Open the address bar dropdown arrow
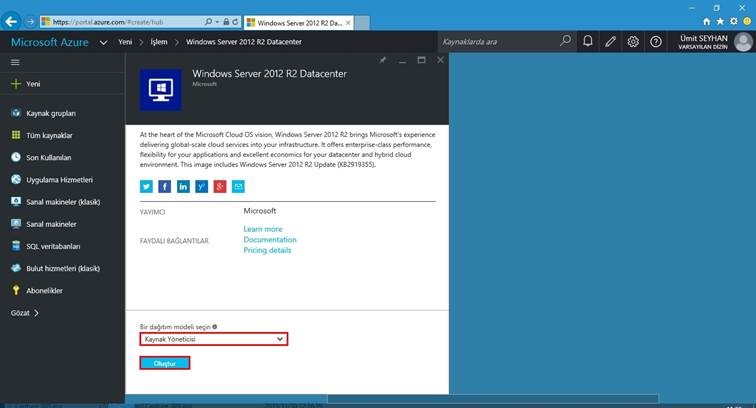The width and height of the screenshot is (756, 408). point(217,22)
